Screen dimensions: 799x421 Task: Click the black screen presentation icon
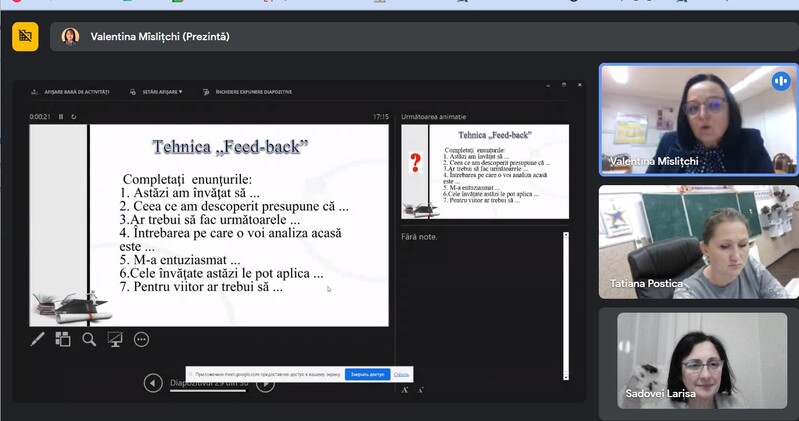[115, 339]
